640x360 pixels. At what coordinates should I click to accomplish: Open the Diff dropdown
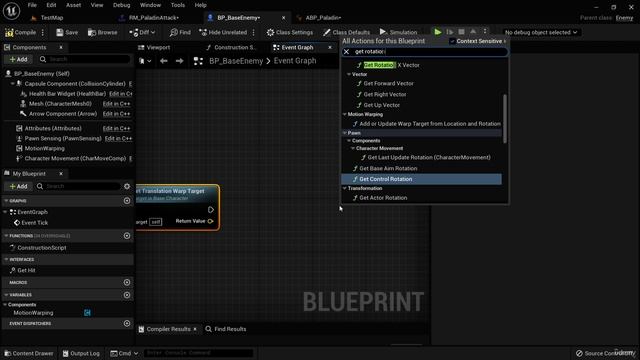[142, 32]
